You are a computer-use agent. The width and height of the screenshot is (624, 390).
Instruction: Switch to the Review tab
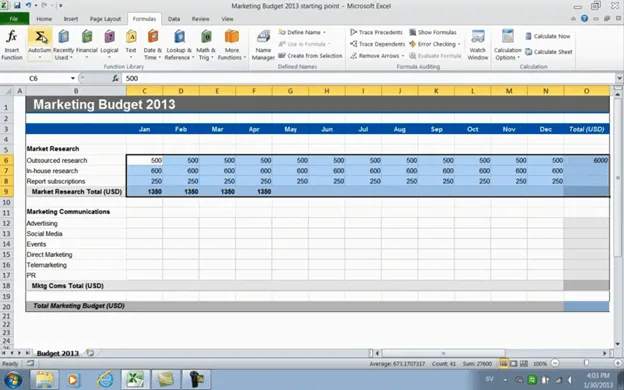click(x=201, y=19)
